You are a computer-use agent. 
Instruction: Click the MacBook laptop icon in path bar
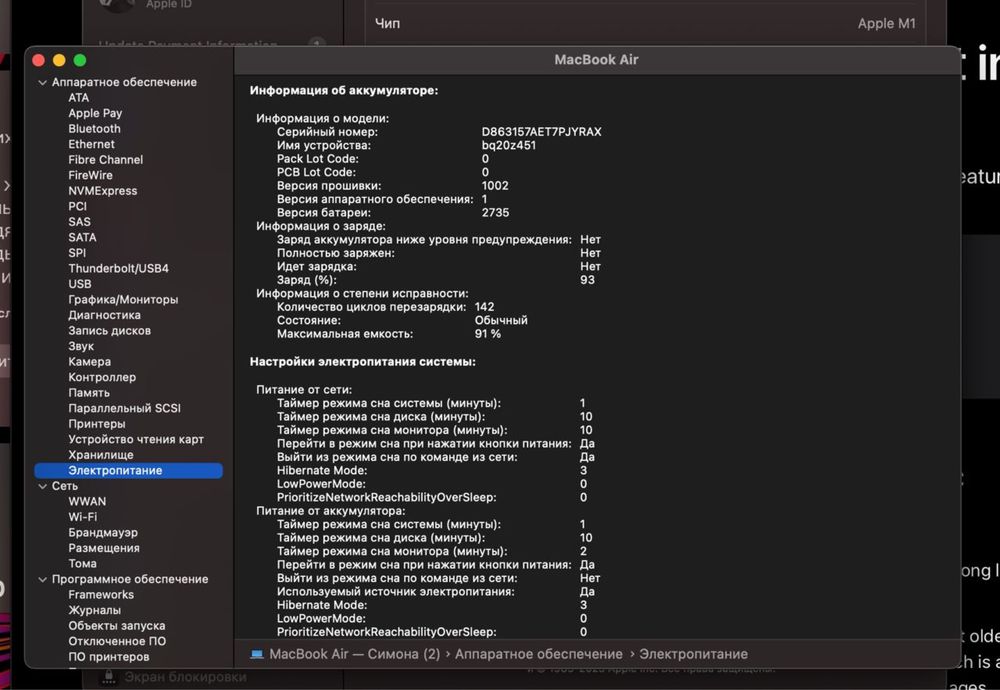pyautogui.click(x=257, y=654)
